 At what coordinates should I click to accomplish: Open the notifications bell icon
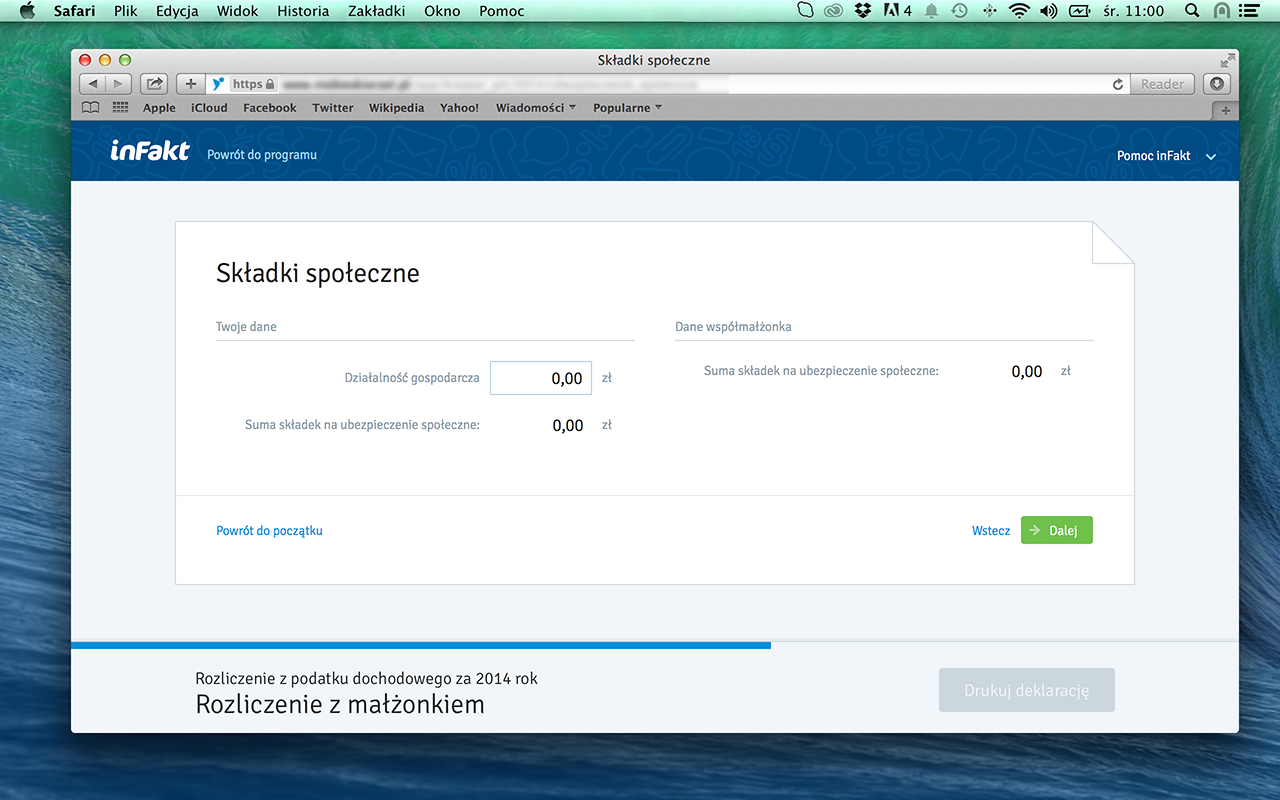pyautogui.click(x=931, y=11)
